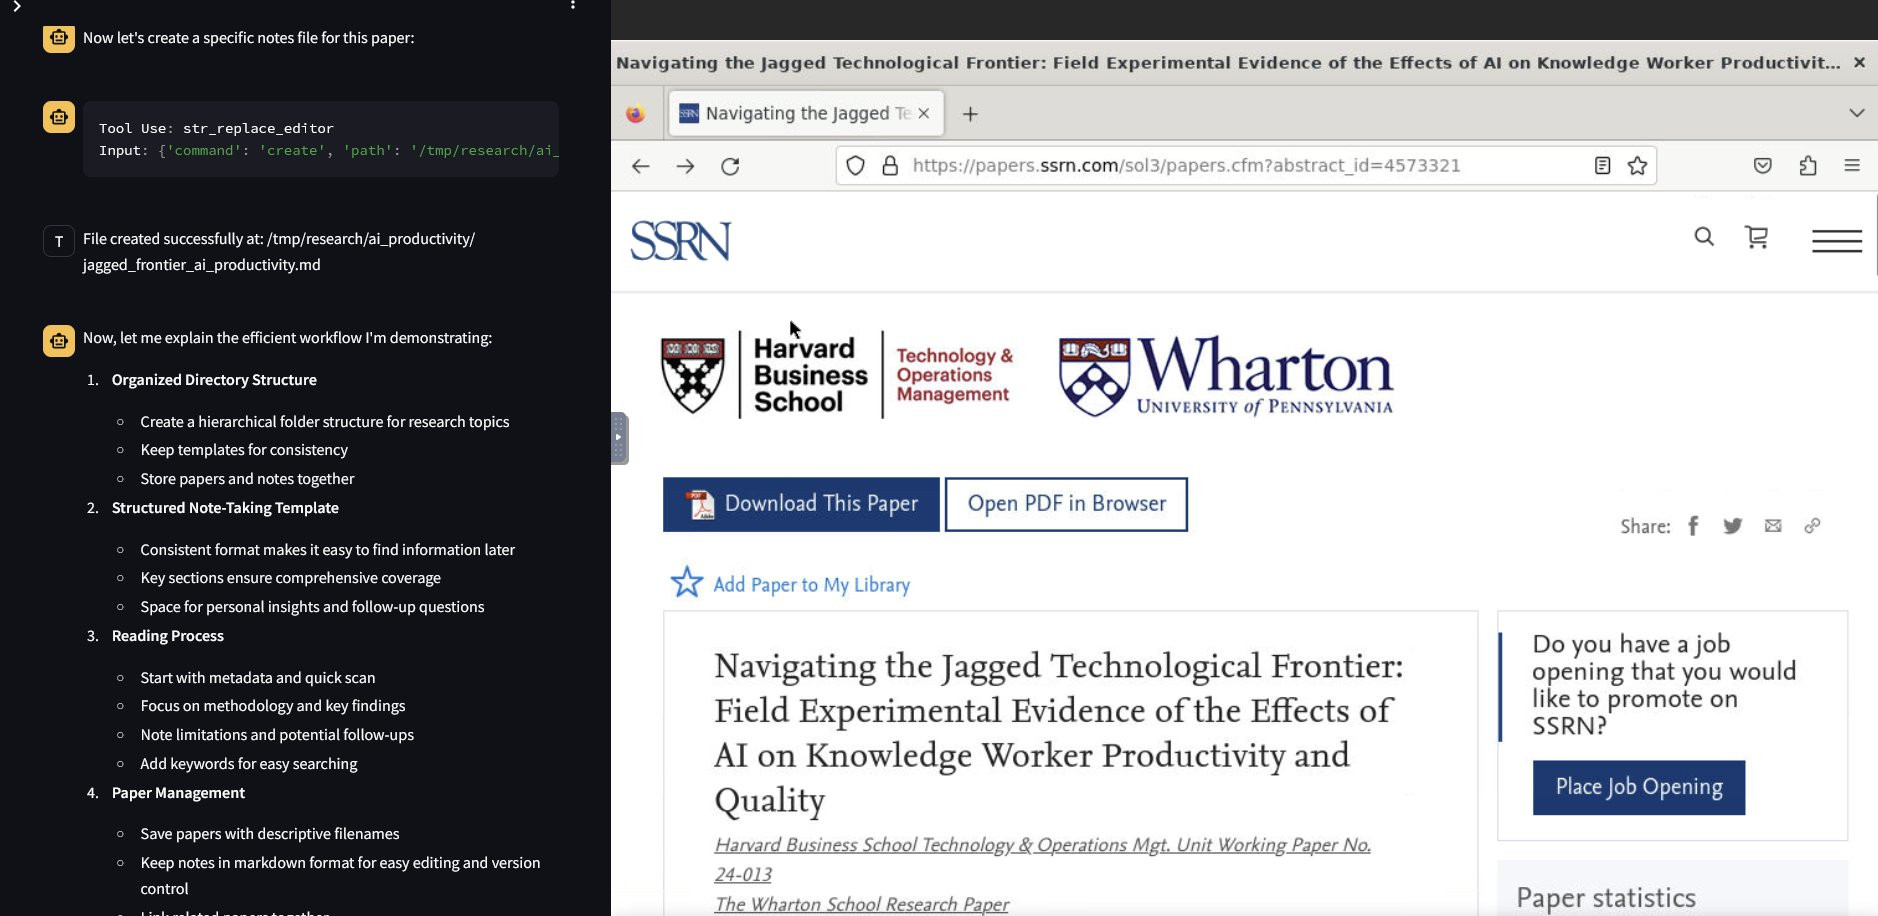Screen dimensions: 1878x916
Task: Open The Wharton School Research Paper link
Action: tap(861, 904)
